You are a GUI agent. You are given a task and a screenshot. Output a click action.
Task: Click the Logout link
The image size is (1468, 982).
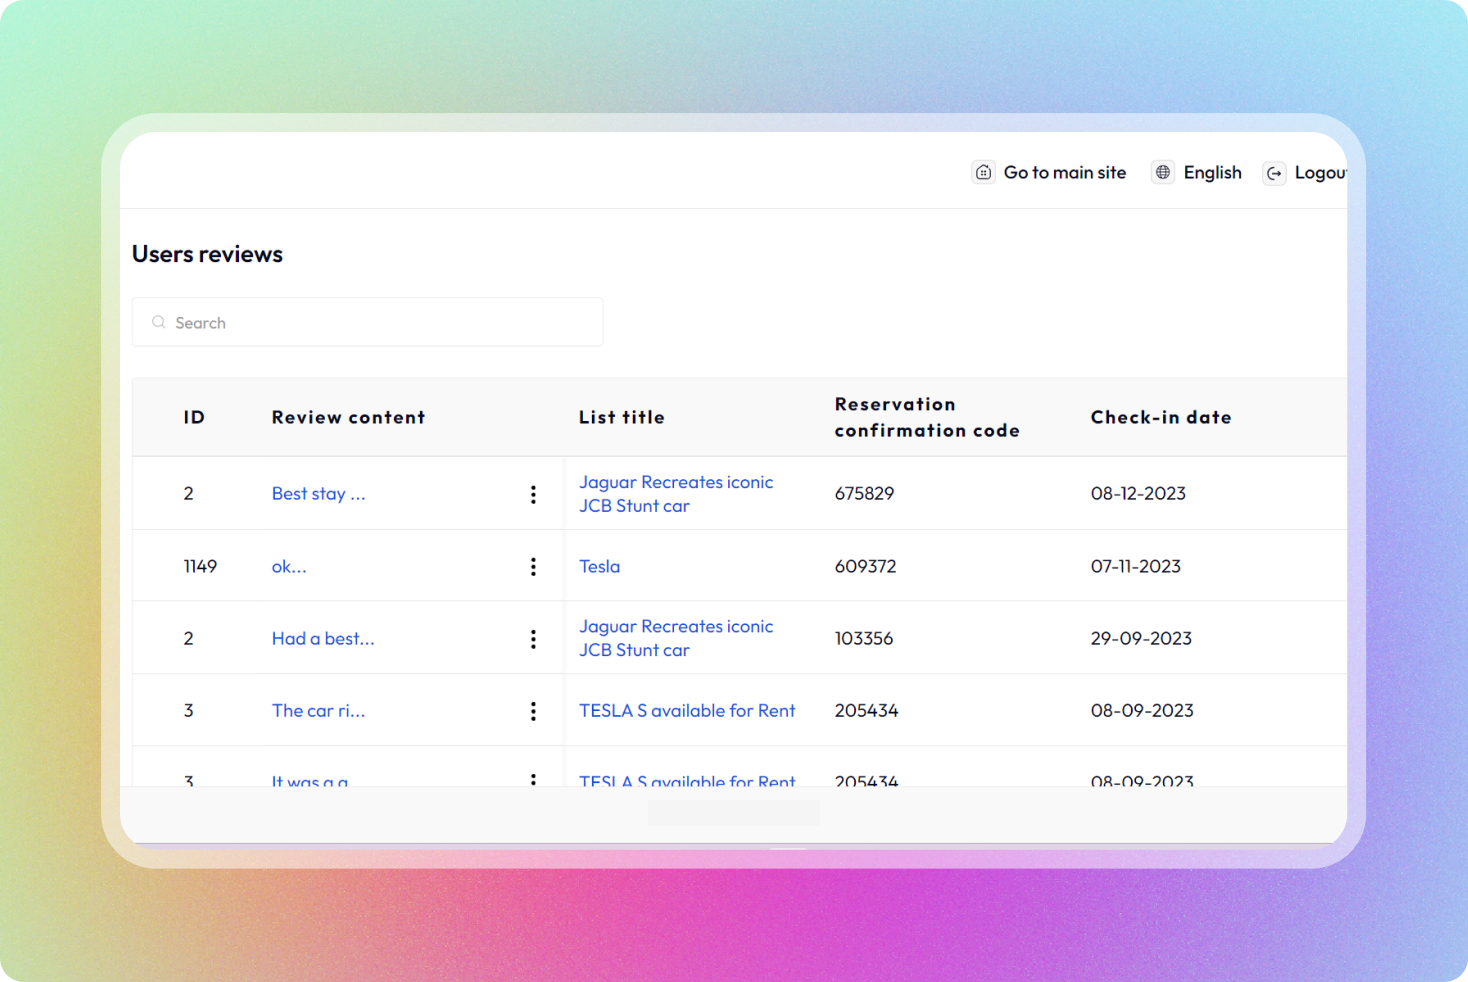(x=1320, y=173)
